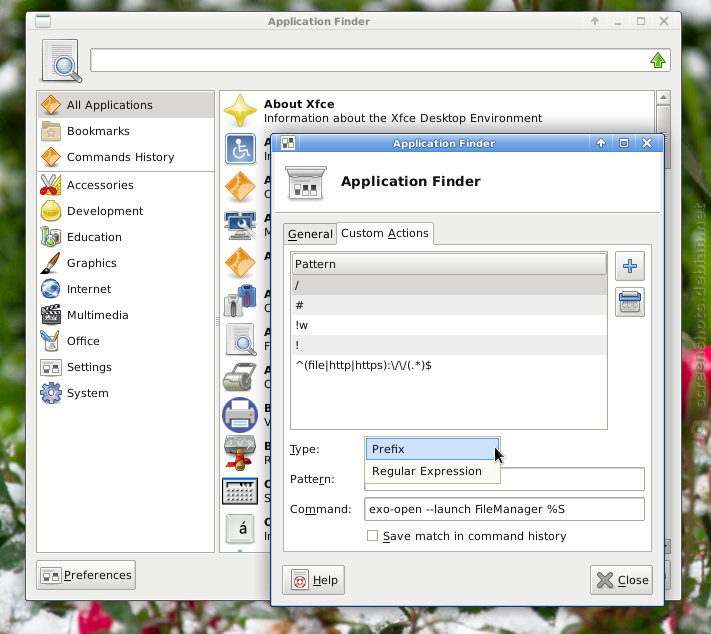This screenshot has height=634, width=711.
Task: Click the add pattern plus icon
Action: click(x=629, y=266)
